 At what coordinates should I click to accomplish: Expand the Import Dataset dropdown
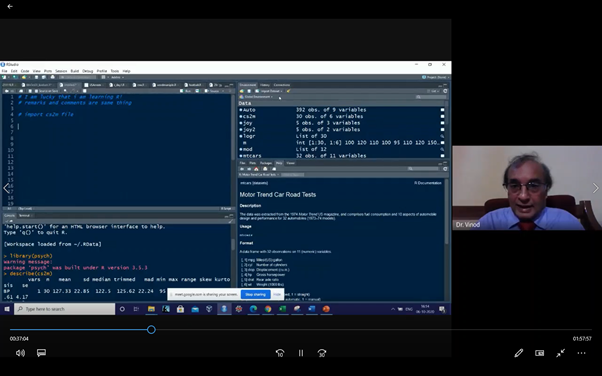(x=271, y=91)
